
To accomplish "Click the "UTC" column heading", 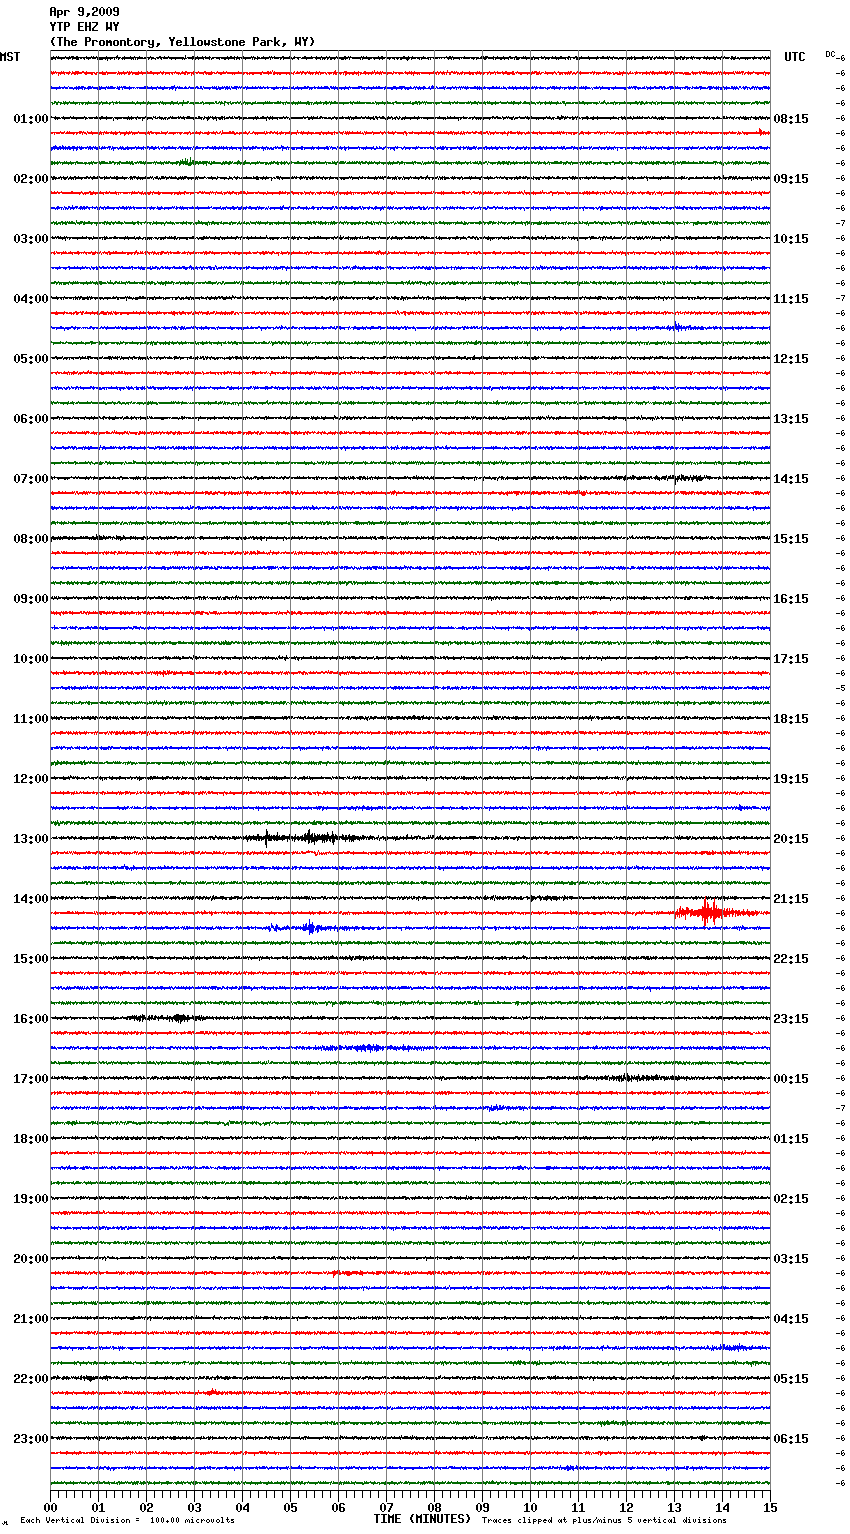I will (795, 57).
